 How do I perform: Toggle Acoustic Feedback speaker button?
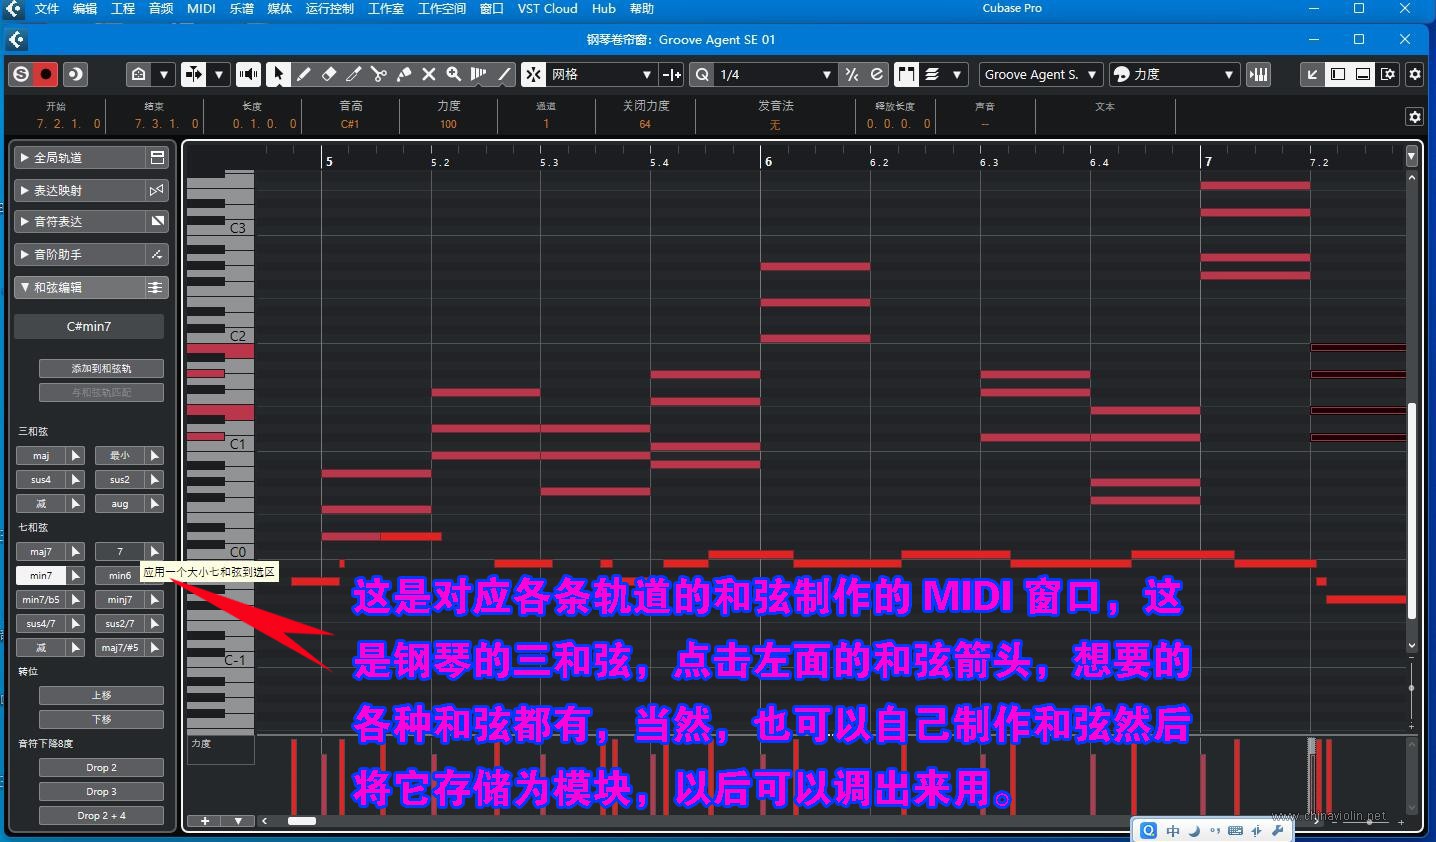tap(248, 74)
